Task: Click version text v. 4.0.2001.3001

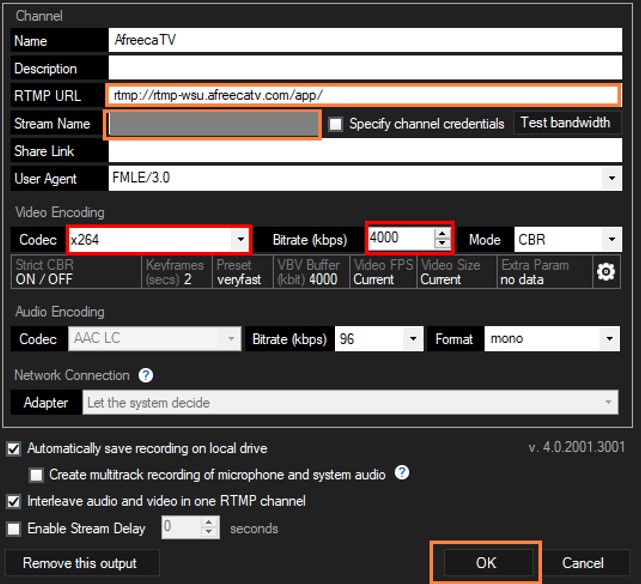Action: (x=576, y=447)
